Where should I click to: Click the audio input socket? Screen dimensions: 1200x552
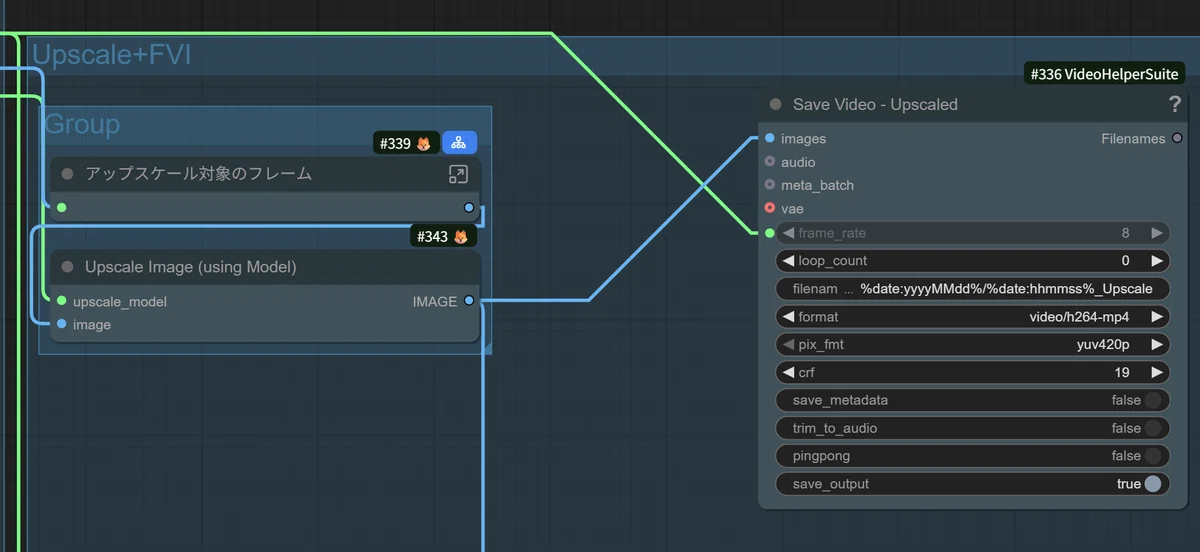point(769,162)
